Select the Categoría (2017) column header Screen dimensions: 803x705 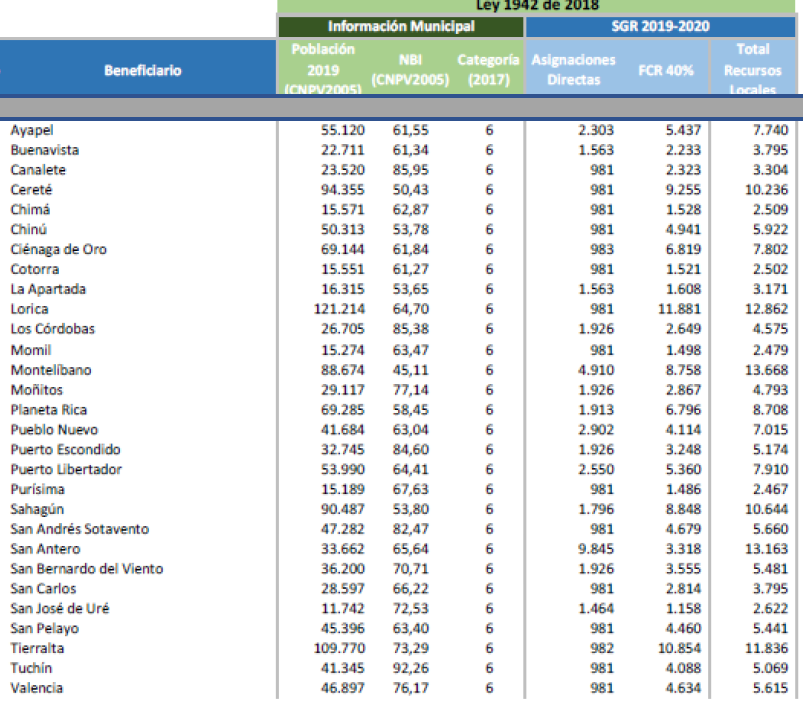[488, 70]
